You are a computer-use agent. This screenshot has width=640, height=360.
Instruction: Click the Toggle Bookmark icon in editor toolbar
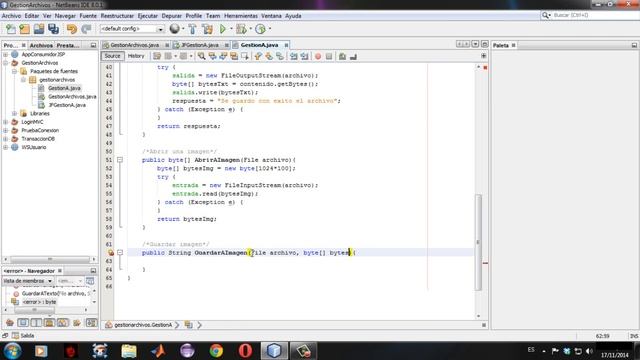[x=280, y=56]
